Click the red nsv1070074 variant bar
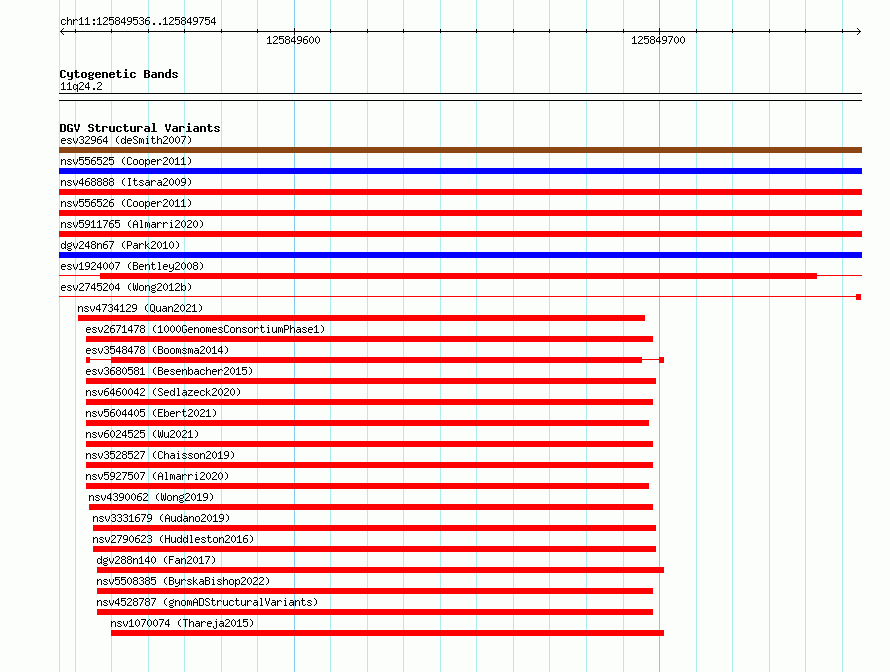The image size is (890, 672). click(388, 633)
